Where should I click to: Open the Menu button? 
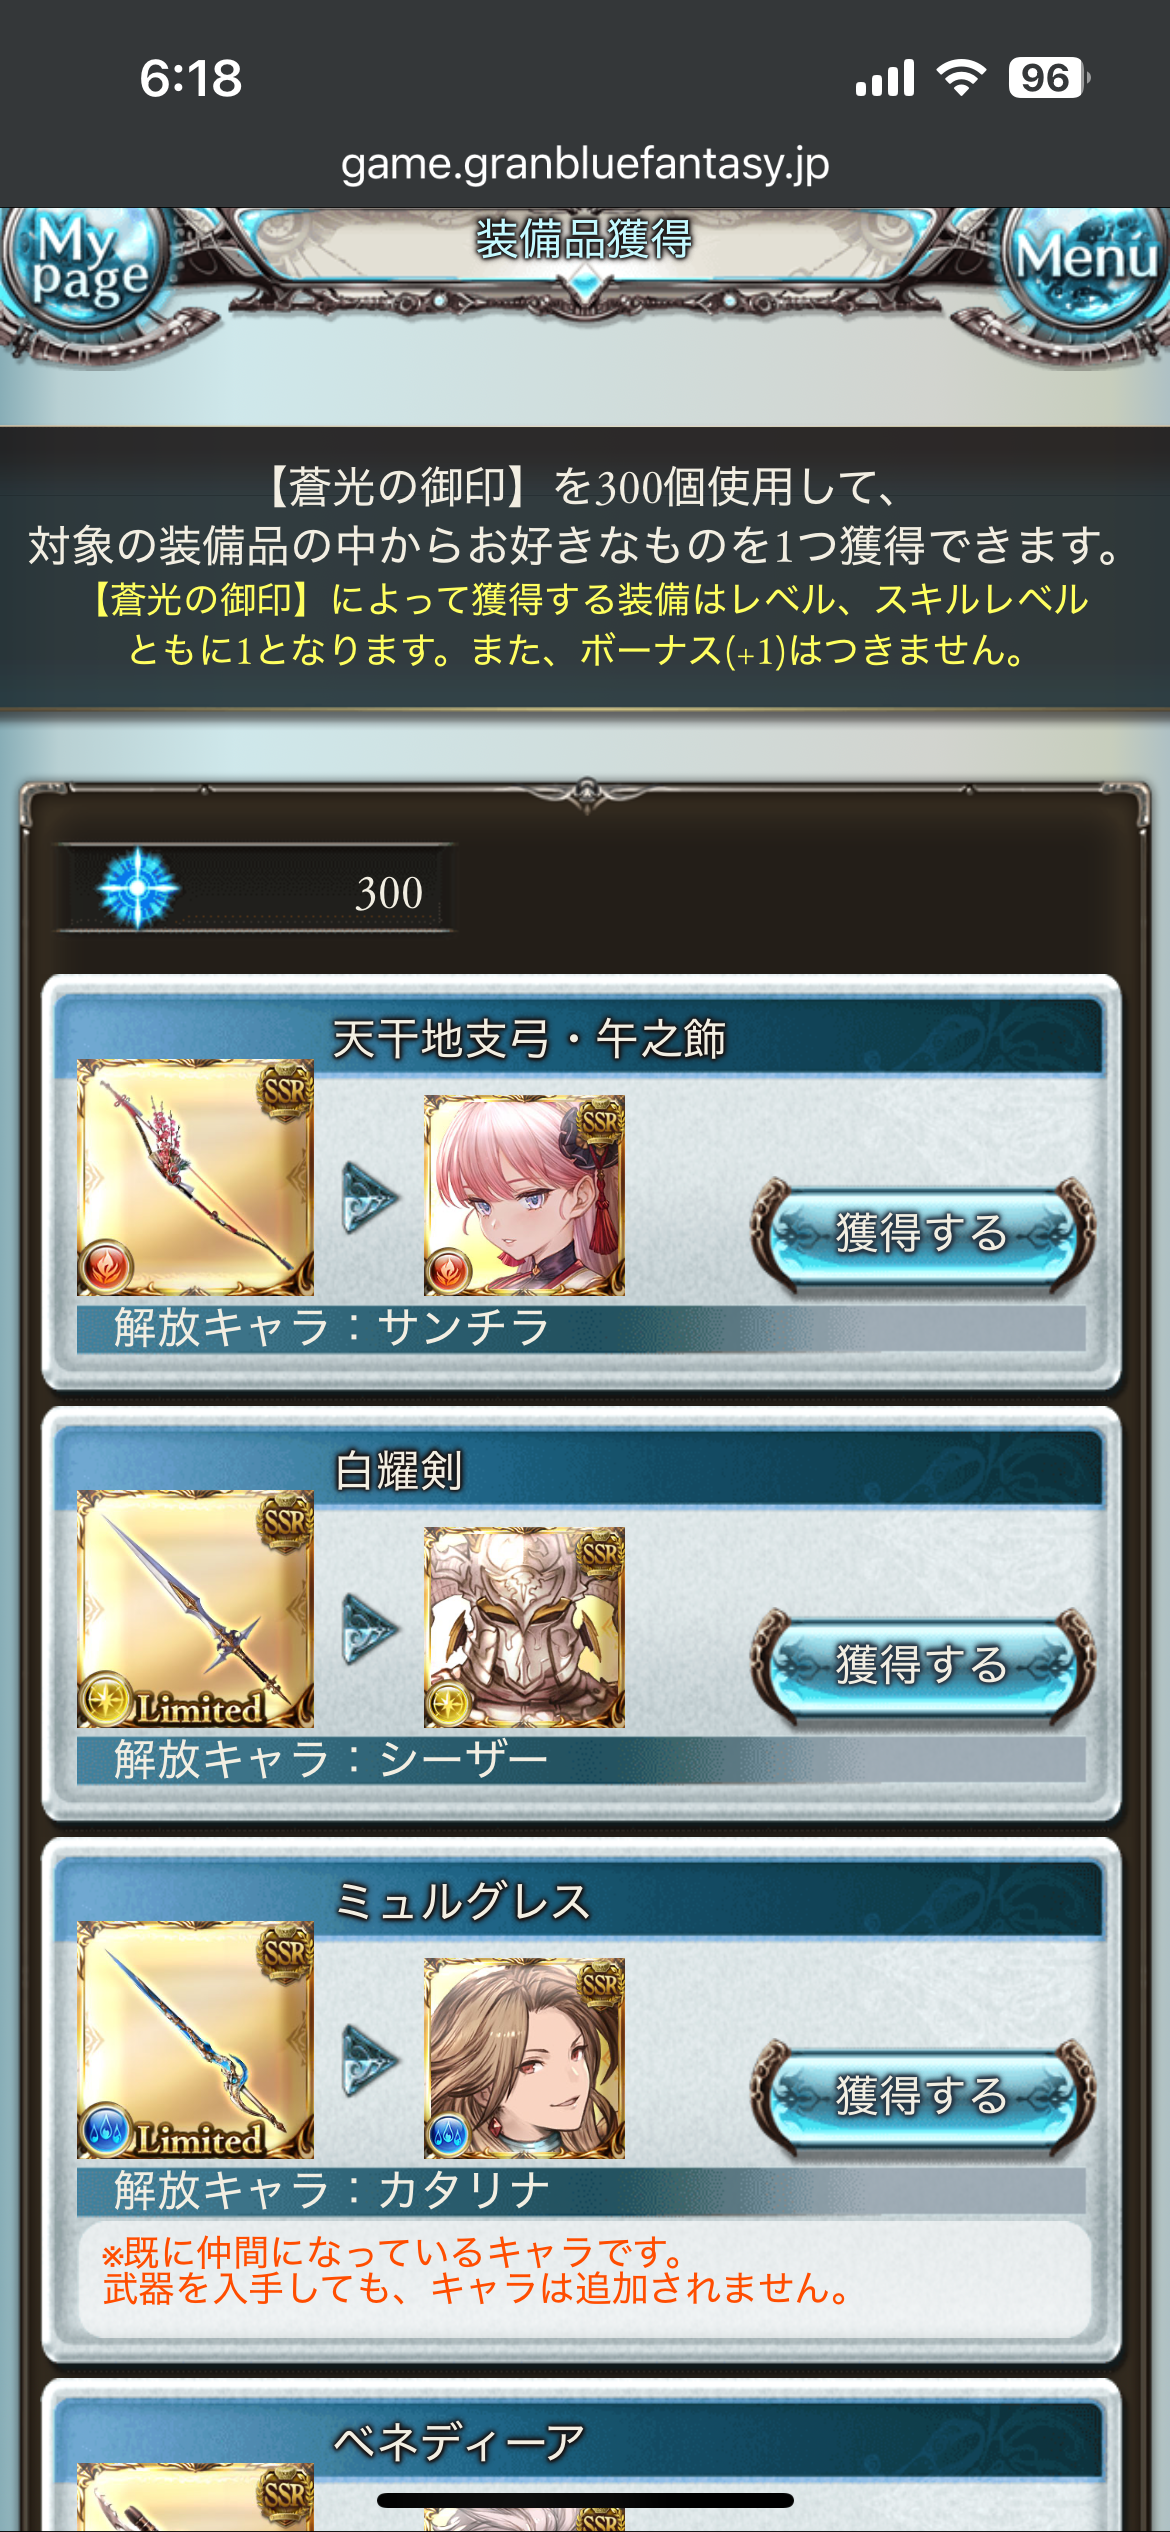[x=1087, y=262]
